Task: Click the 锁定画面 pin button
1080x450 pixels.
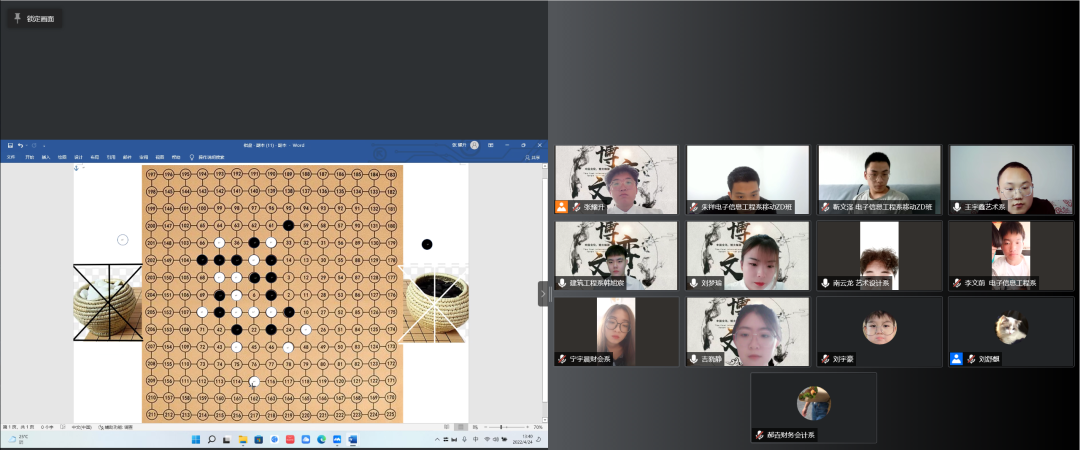Action: tap(34, 19)
